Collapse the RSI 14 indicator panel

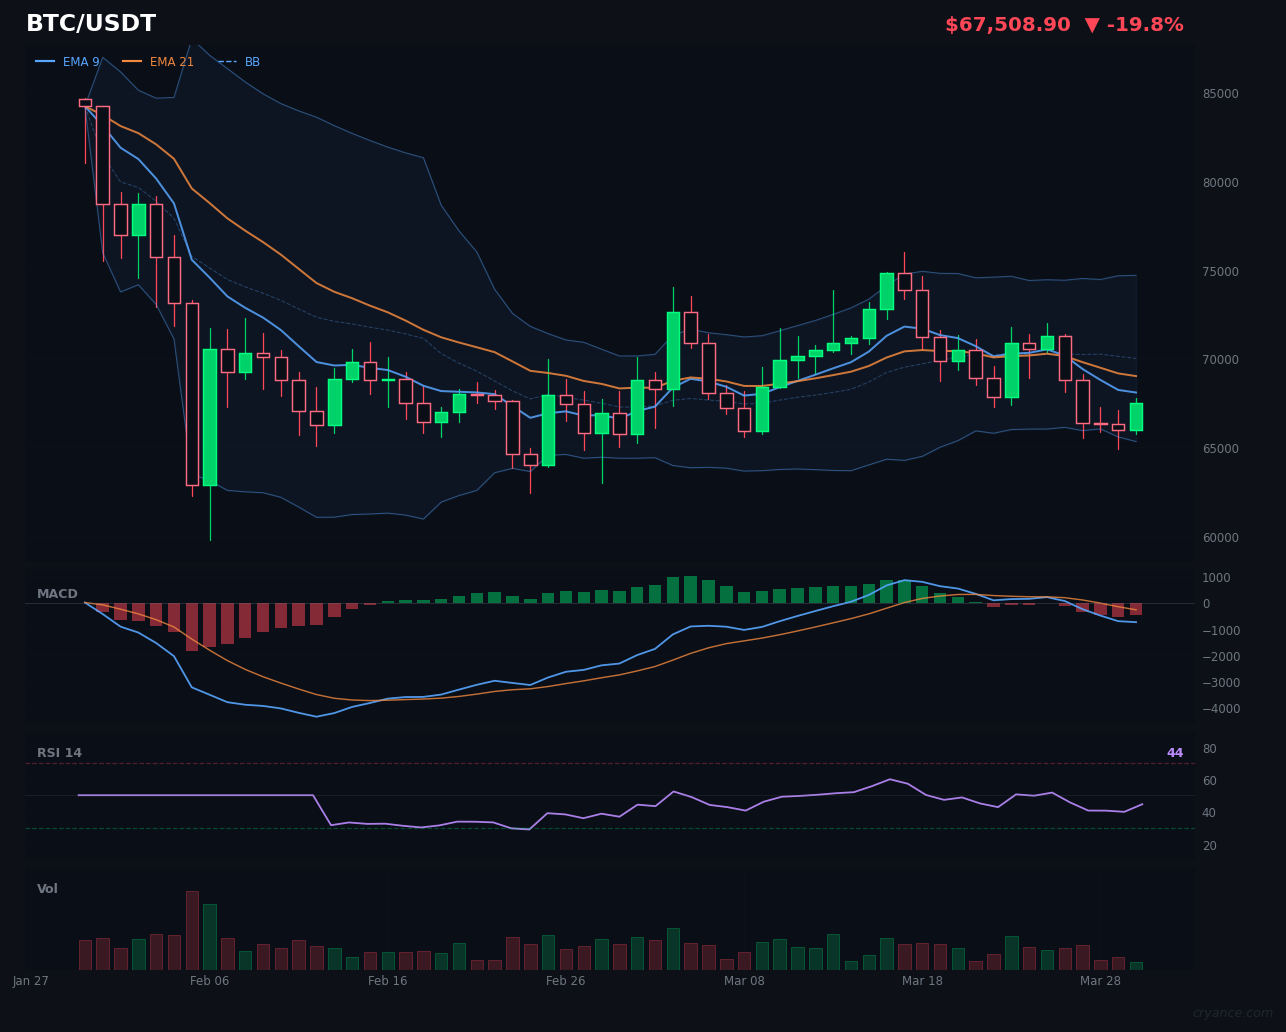click(x=59, y=752)
